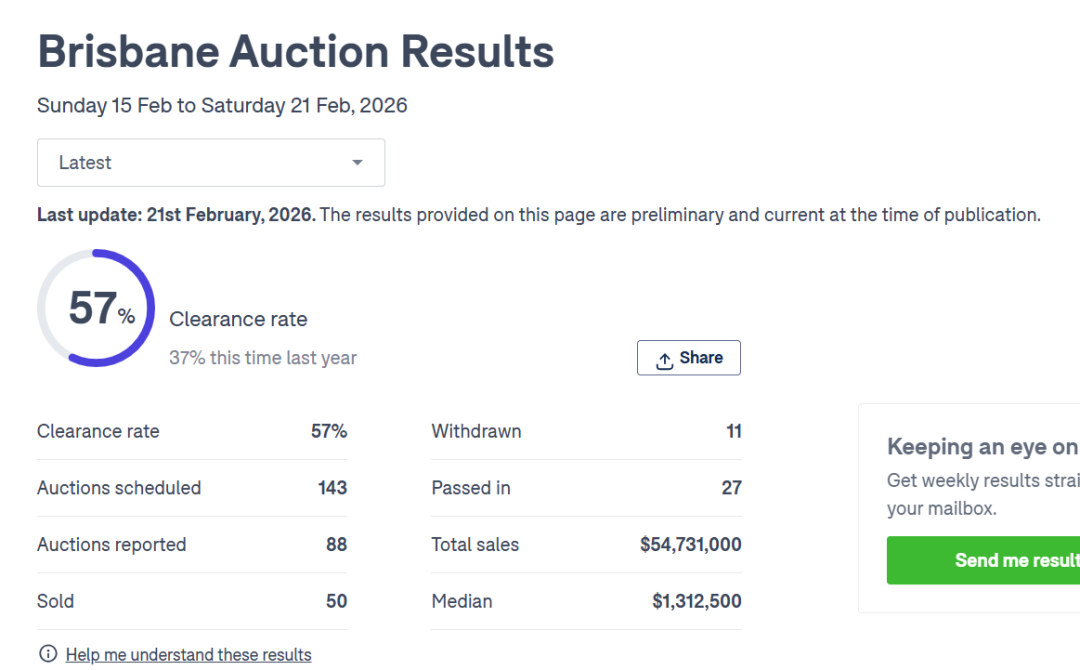
Task: Click the share upload icon
Action: (665, 361)
